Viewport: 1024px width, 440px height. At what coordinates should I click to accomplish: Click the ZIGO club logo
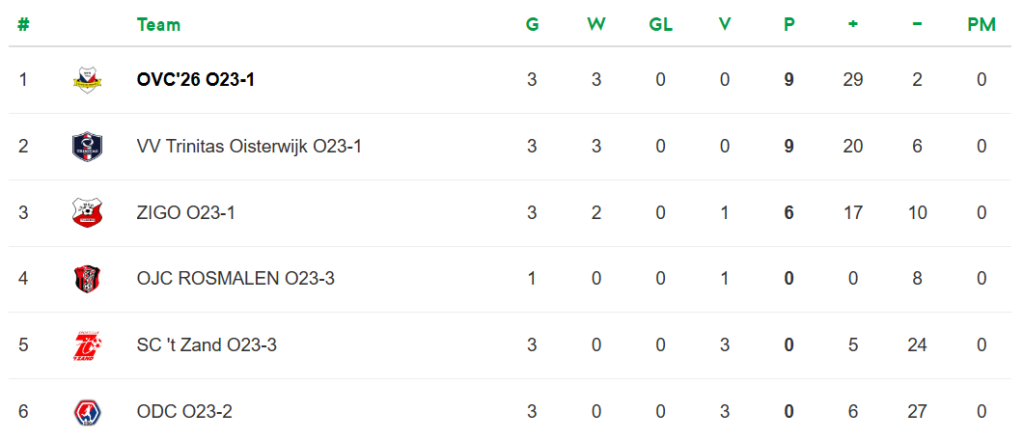(x=87, y=213)
